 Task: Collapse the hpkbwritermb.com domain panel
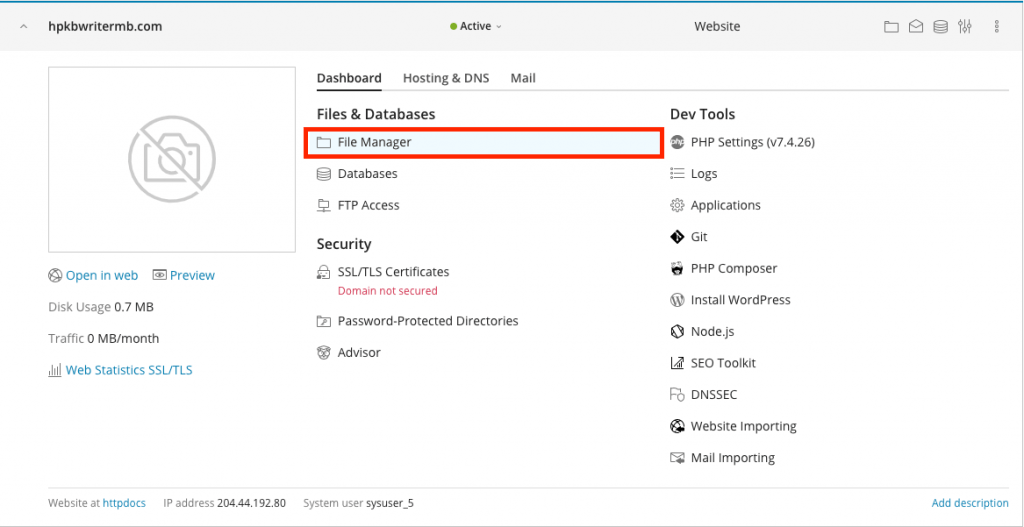coord(24,27)
